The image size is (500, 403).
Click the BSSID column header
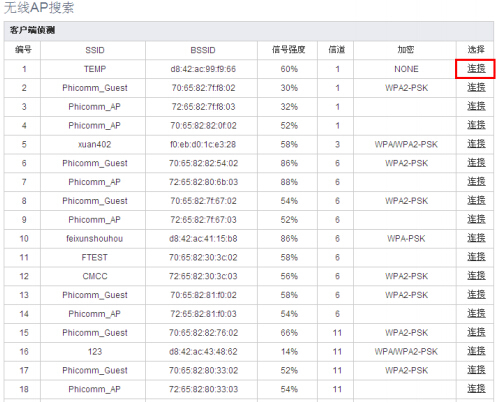tap(203, 50)
